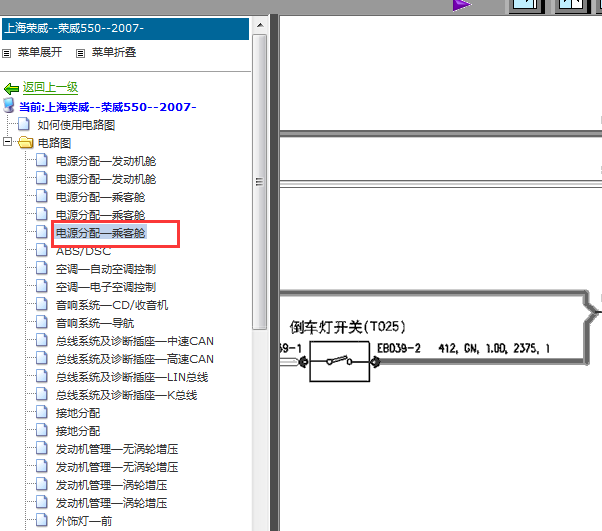Click page icon beside 总线系统及诊断插座—LIN总线

pos(42,377)
